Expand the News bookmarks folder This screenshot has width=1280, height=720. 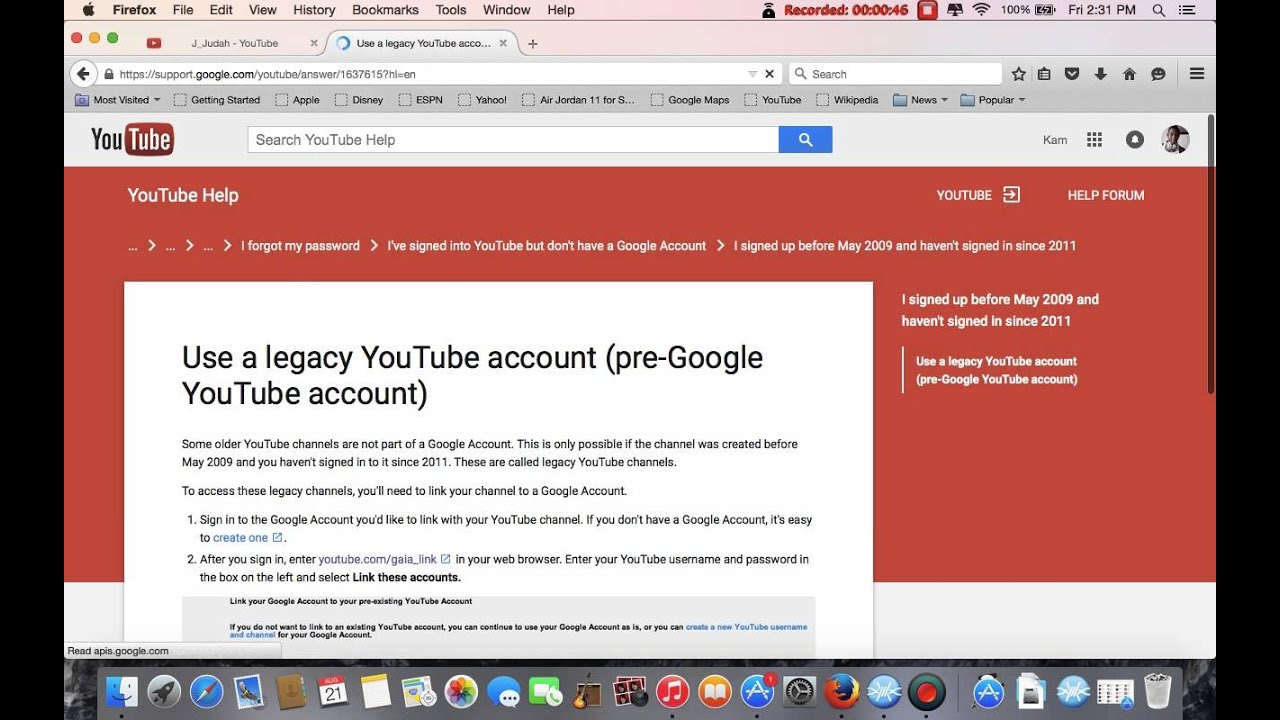(920, 100)
